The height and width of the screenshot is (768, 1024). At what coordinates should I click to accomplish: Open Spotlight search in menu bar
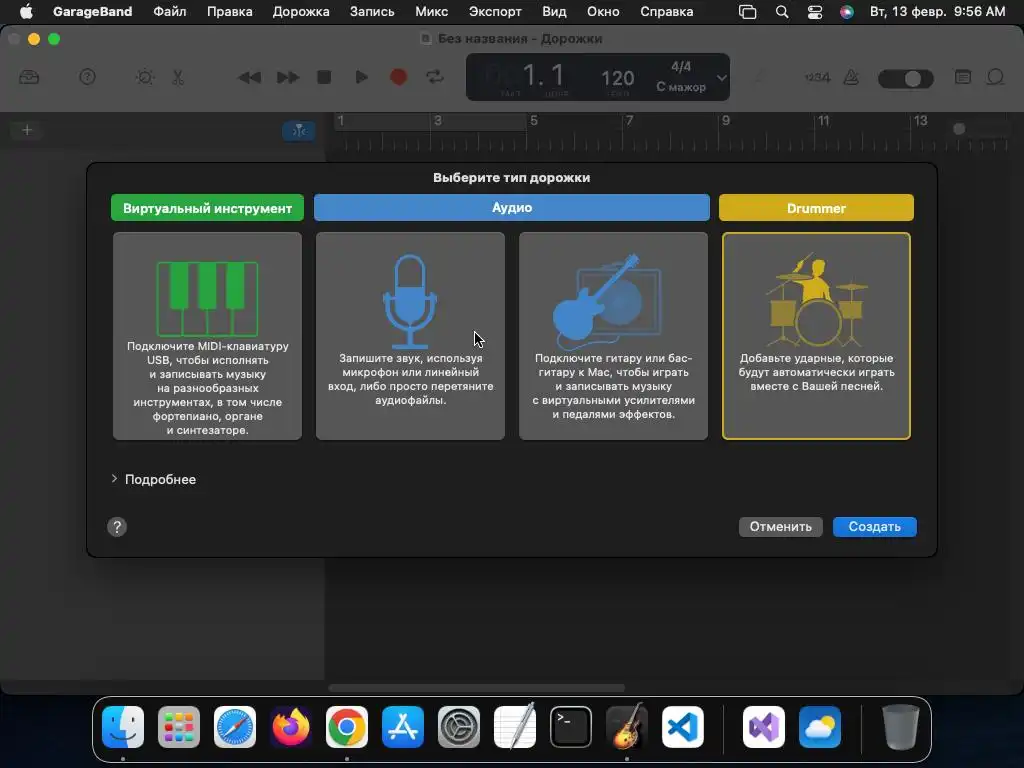[x=781, y=12]
